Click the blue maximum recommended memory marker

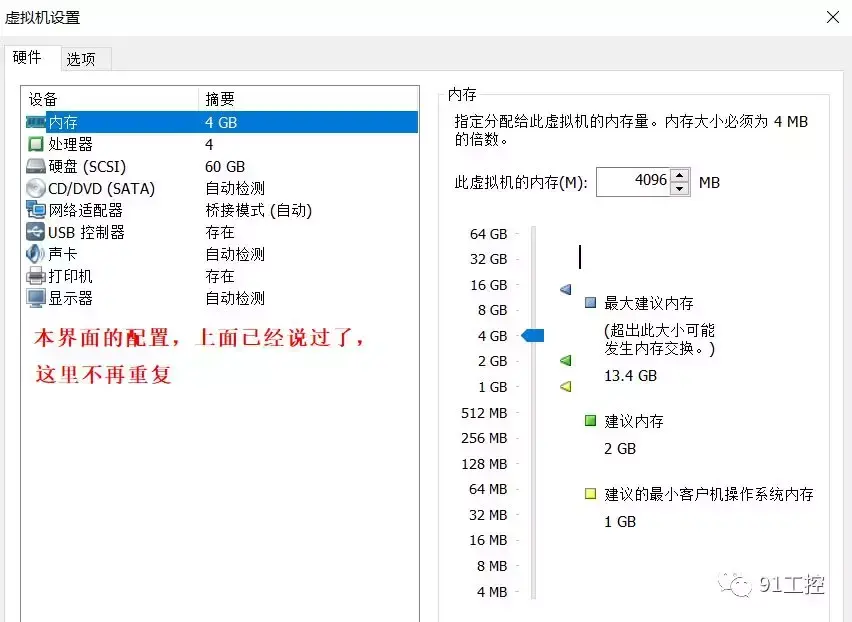tap(566, 289)
